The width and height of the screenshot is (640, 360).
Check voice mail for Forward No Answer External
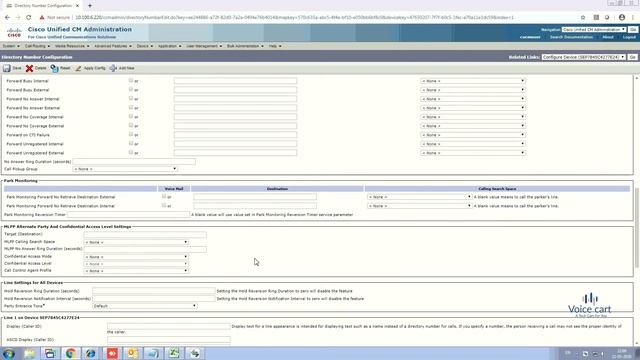coord(131,107)
